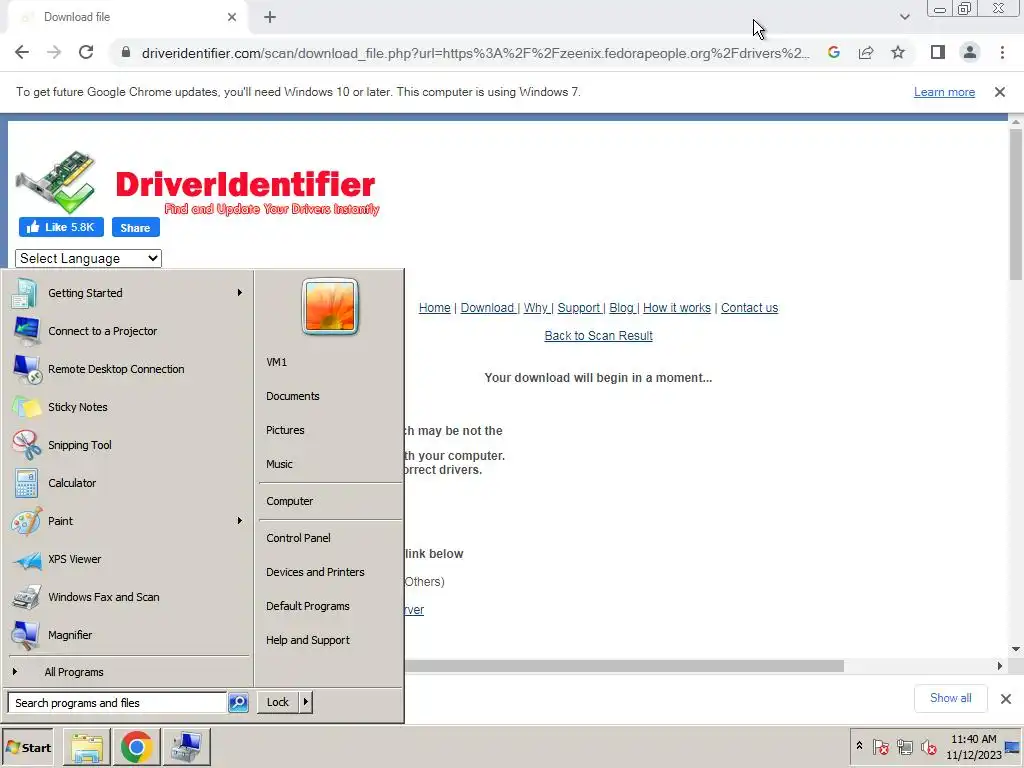The width and height of the screenshot is (1024, 768).
Task: Click the Chrome taskbar icon
Action: [x=136, y=747]
